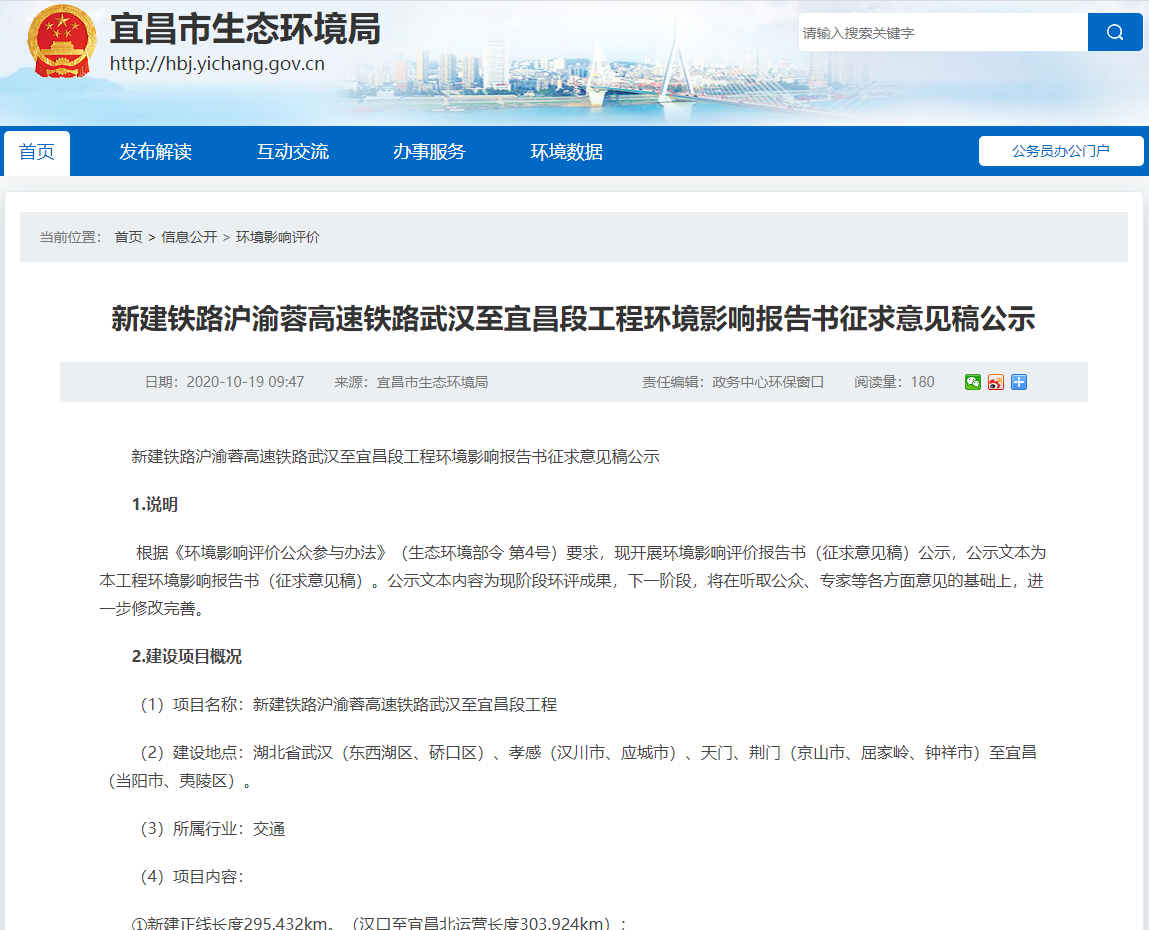Viewport: 1149px width, 930px height.
Task: Click 首页 in the breadcrumb
Action: (128, 237)
